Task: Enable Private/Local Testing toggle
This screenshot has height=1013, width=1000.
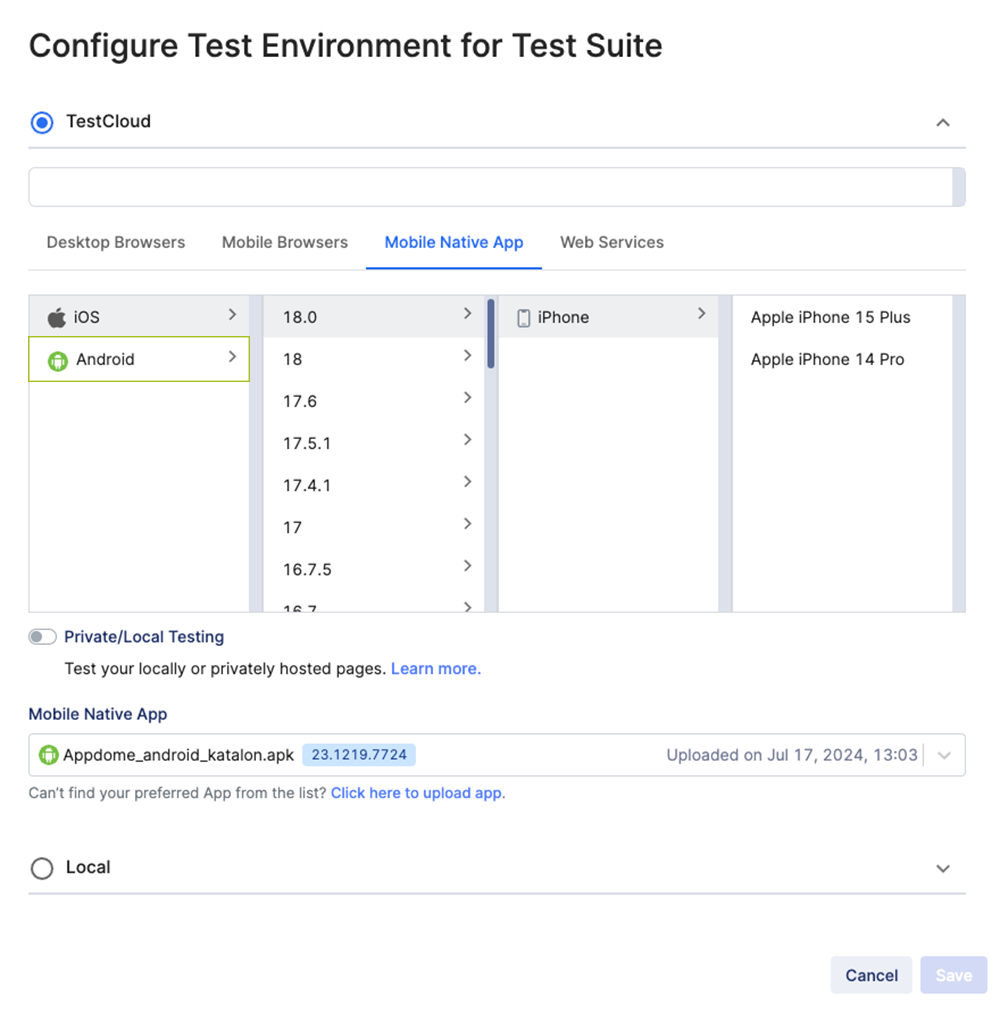Action: 42,636
